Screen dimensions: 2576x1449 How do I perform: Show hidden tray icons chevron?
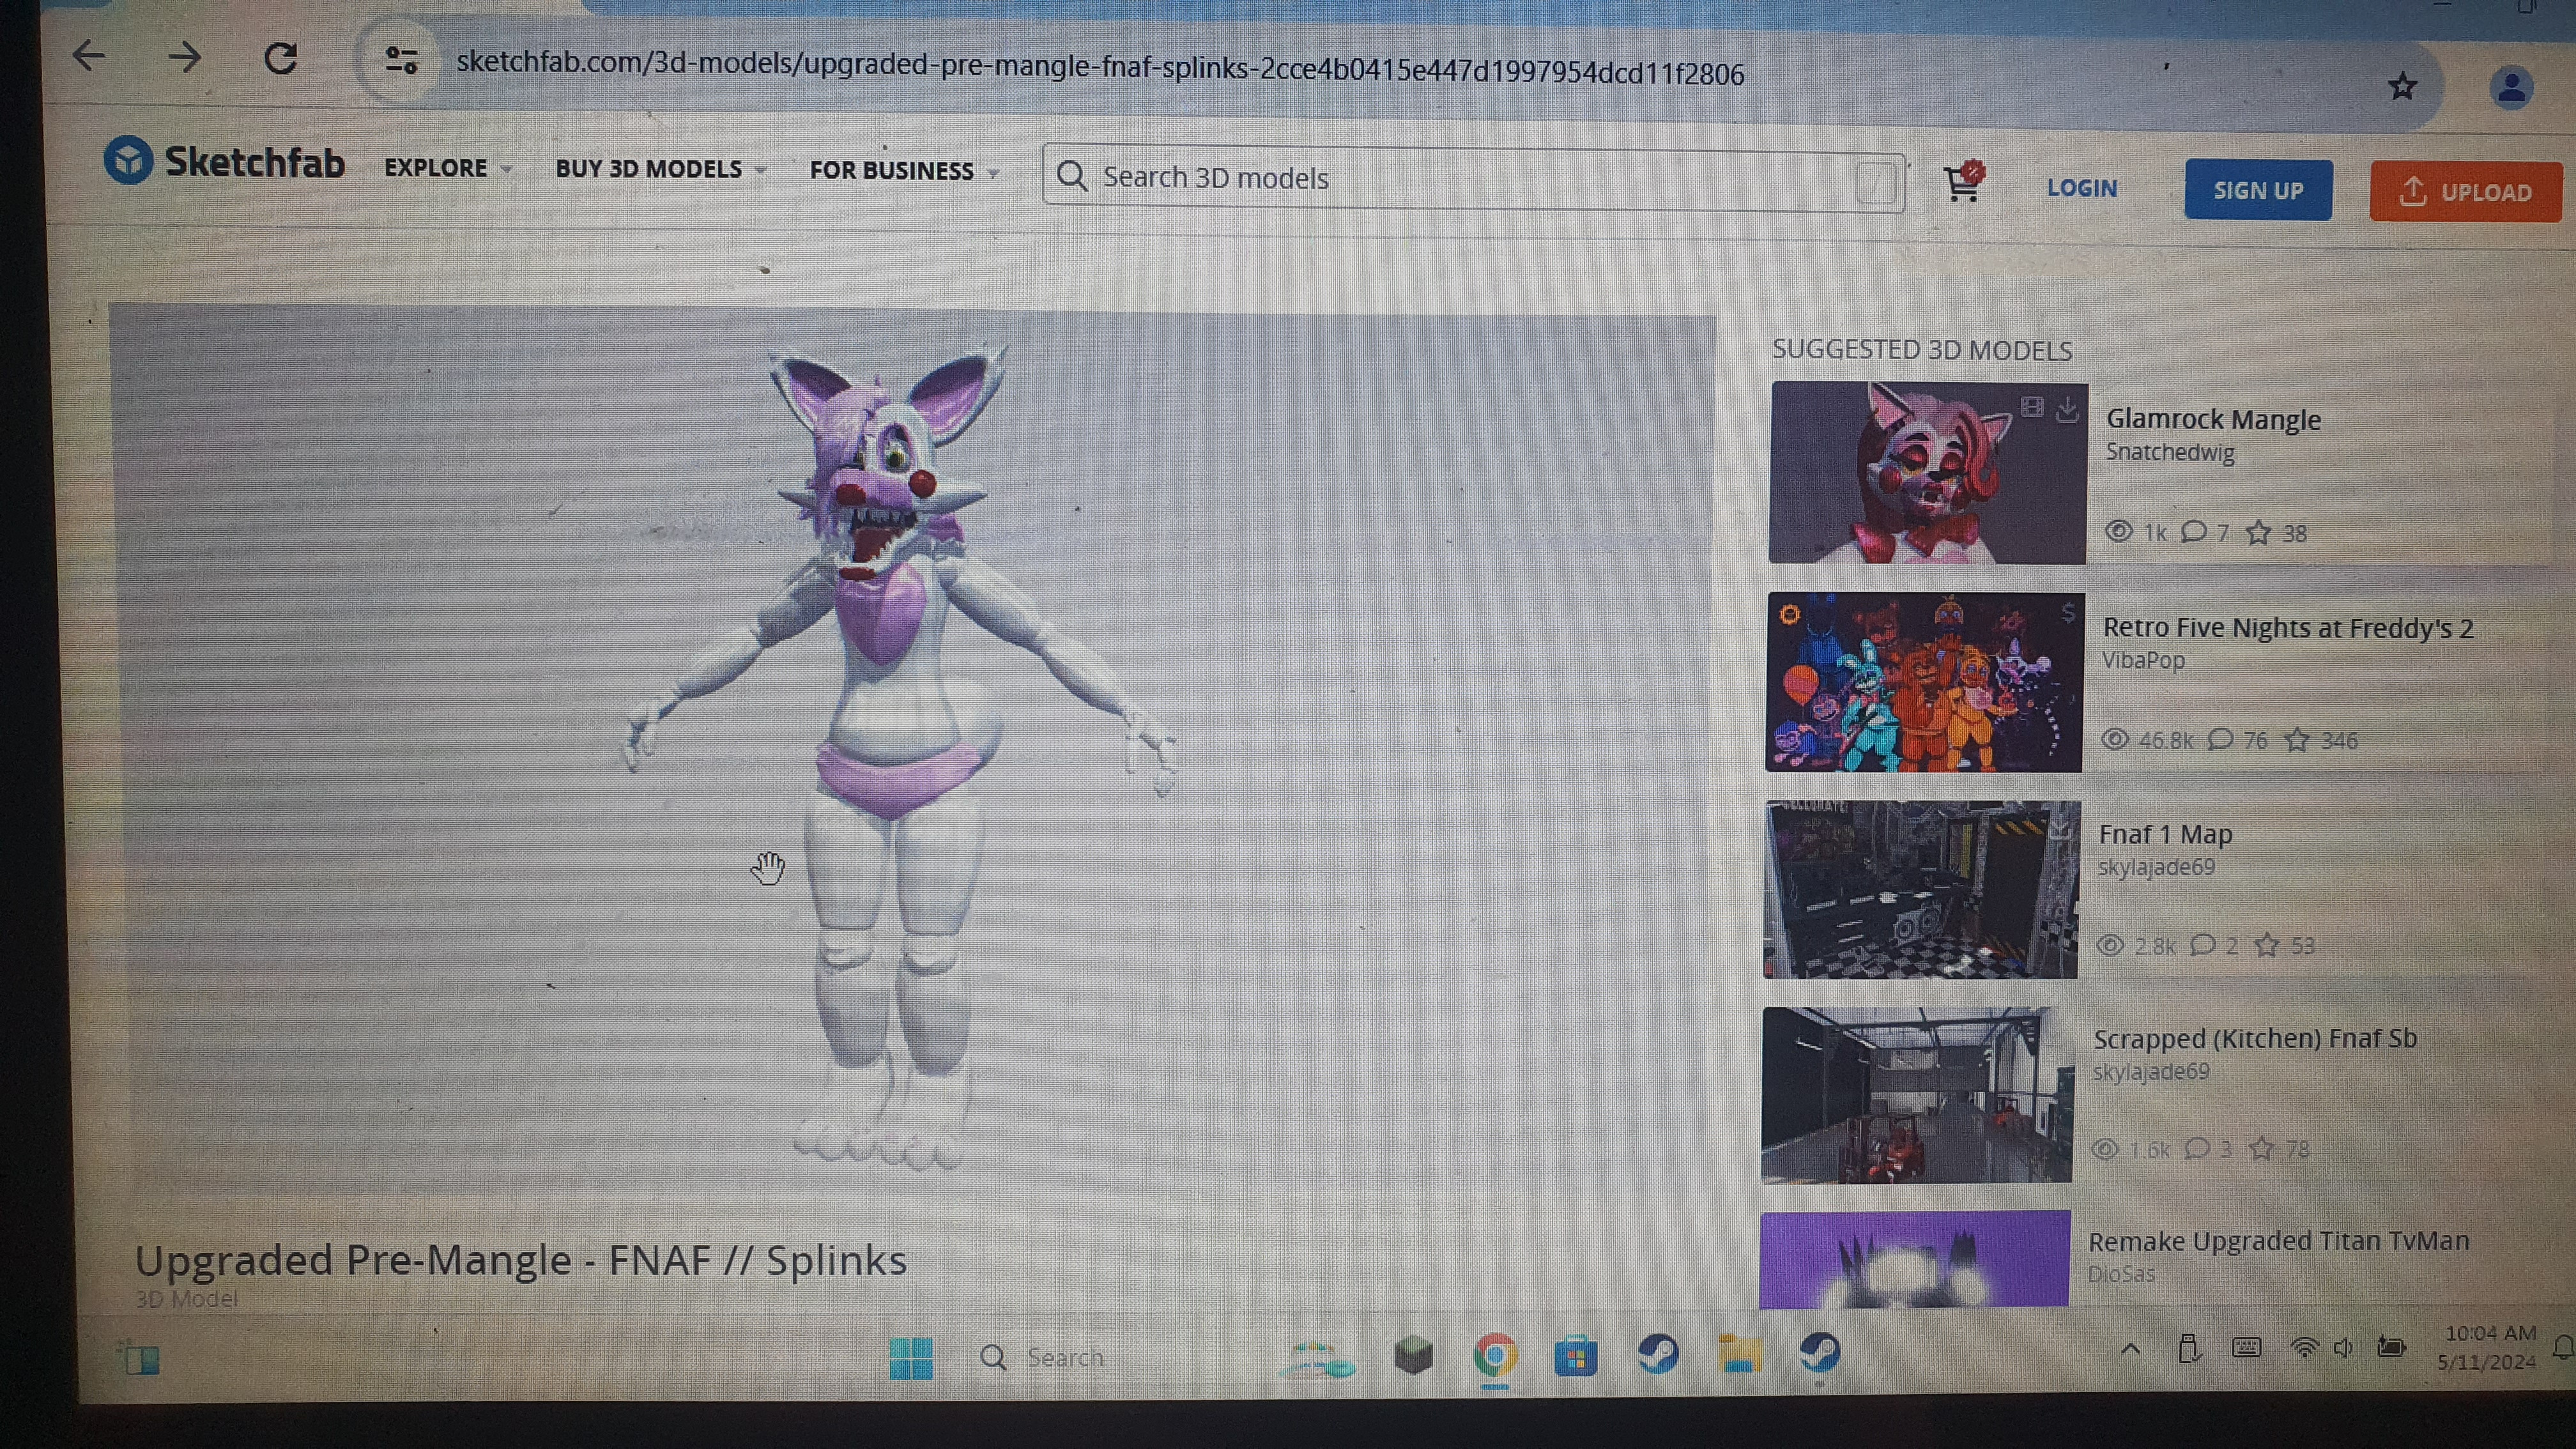[x=2131, y=1349]
